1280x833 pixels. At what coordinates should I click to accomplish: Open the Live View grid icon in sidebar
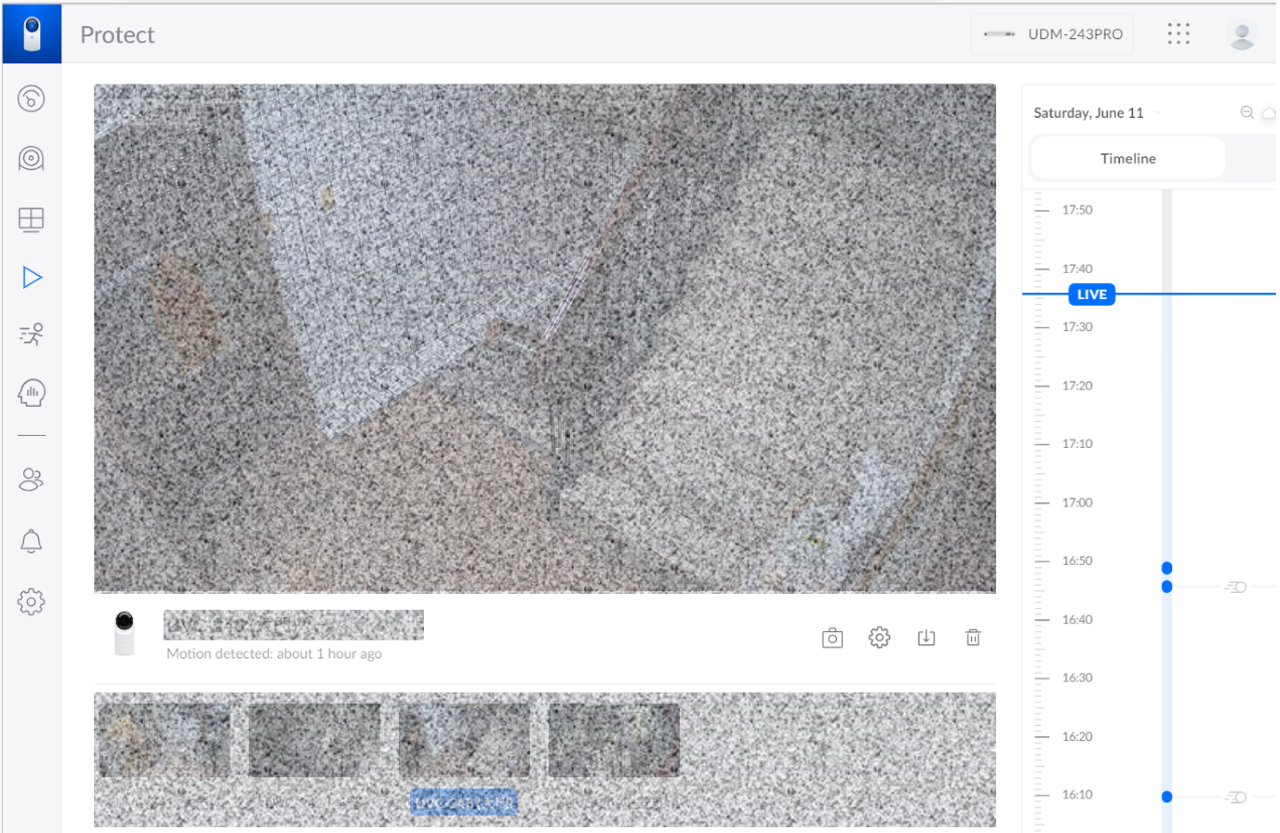coord(32,219)
